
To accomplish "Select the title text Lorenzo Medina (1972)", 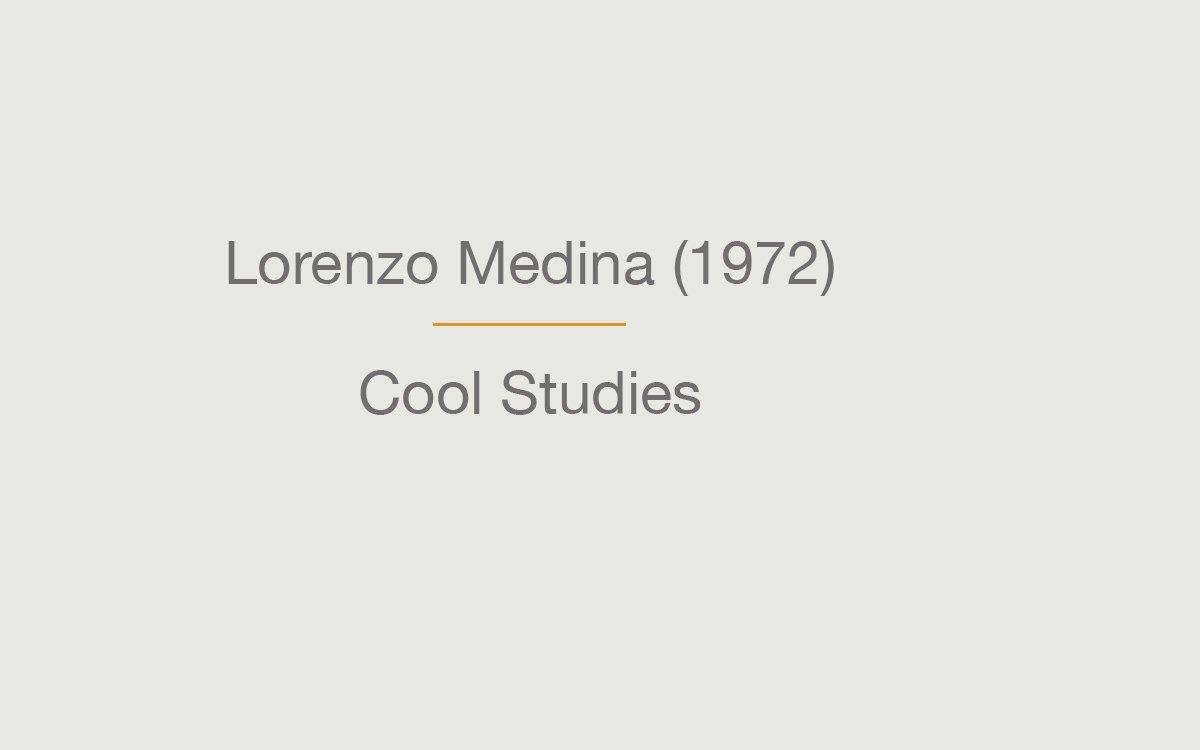I will click(530, 265).
